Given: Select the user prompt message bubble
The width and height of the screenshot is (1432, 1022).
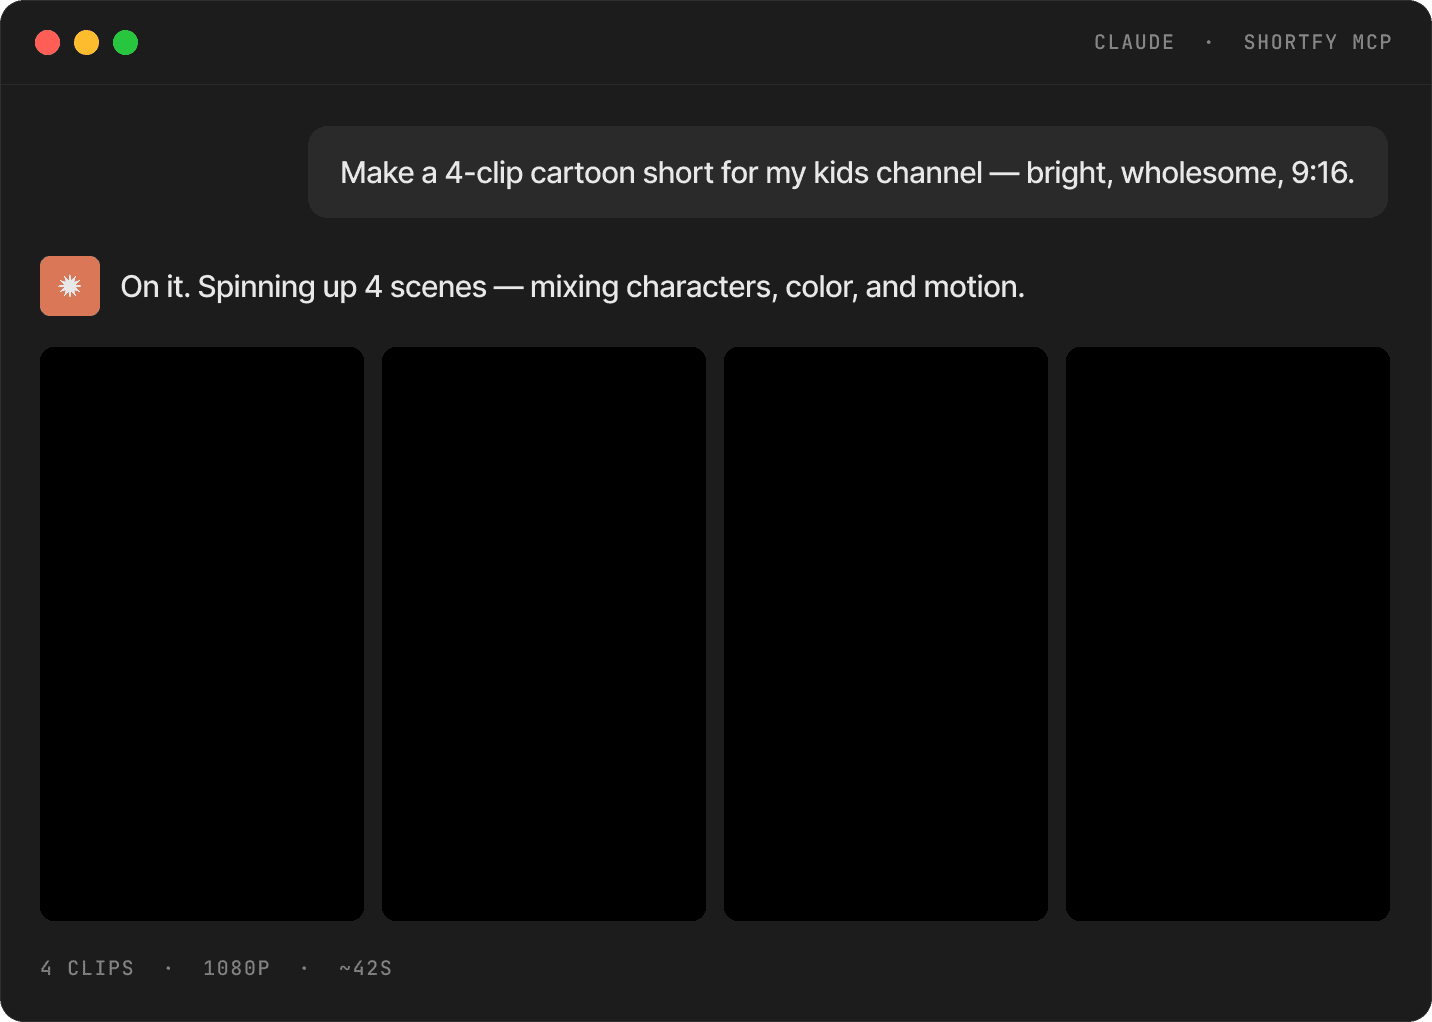Looking at the screenshot, I should click(848, 172).
